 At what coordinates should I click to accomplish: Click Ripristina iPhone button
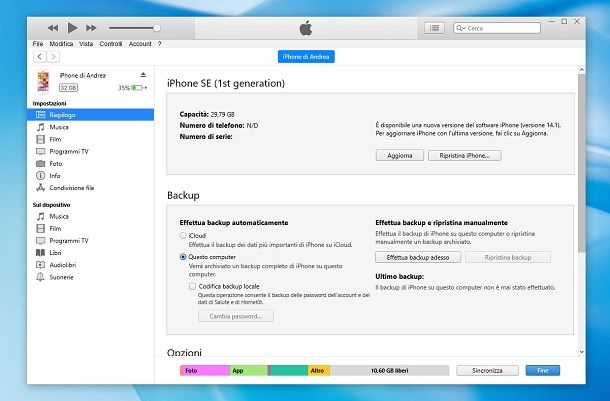465,156
